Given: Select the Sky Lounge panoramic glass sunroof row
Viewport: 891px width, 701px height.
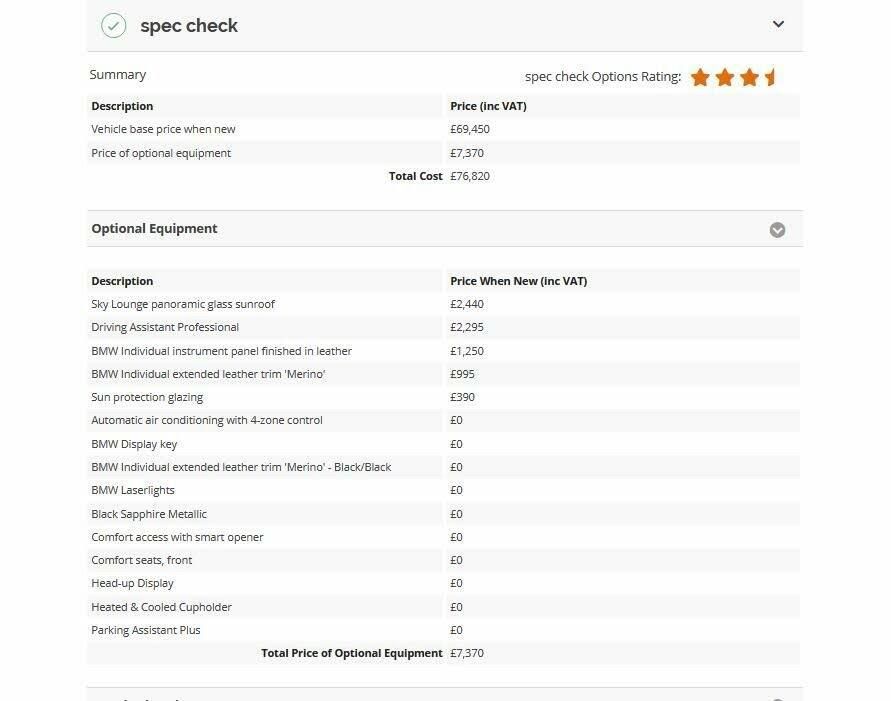Looking at the screenshot, I should click(444, 304).
